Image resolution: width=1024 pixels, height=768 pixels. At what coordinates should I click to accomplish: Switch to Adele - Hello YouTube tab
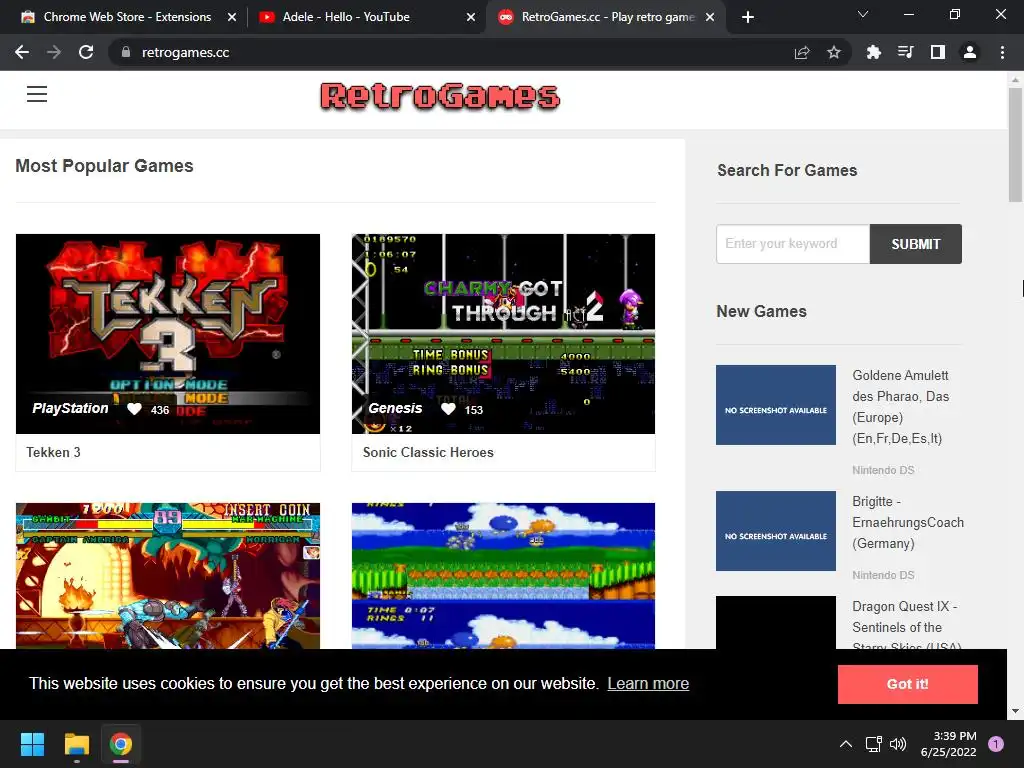(x=366, y=17)
